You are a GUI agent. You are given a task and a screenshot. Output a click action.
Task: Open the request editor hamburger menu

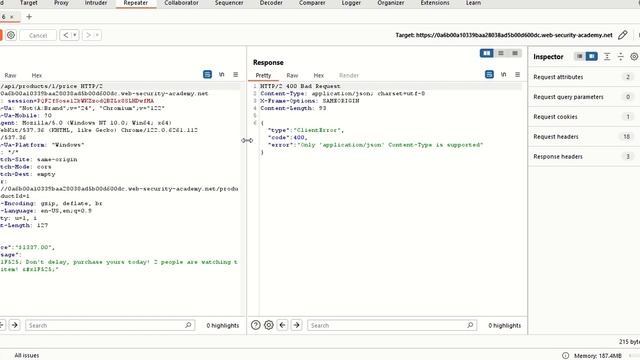(x=236, y=74)
